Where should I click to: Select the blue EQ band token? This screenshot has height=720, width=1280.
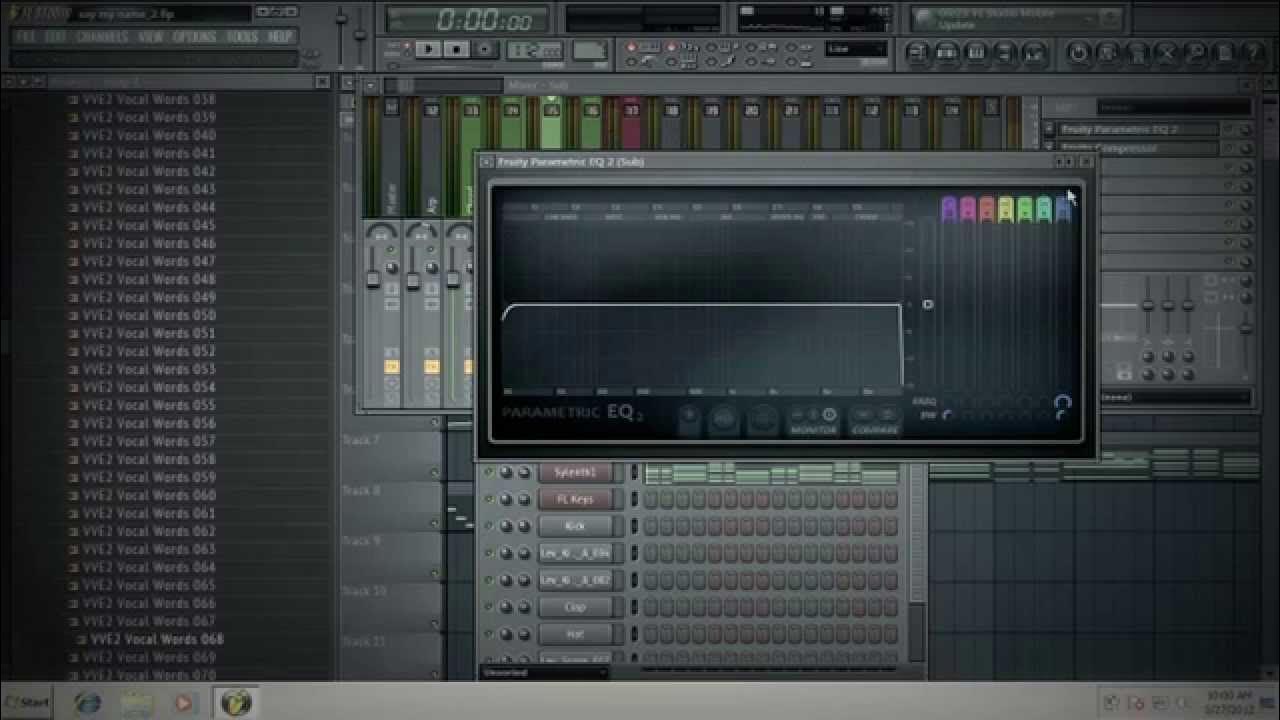[1063, 208]
